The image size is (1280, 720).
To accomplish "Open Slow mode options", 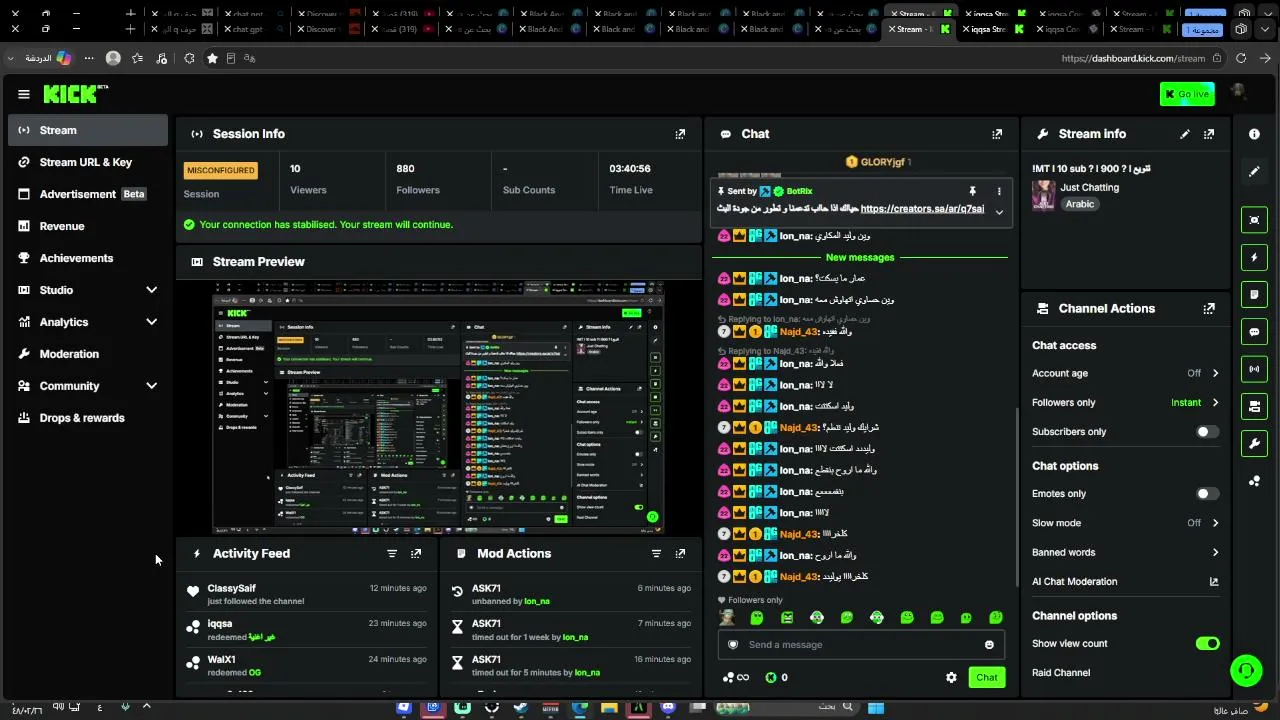I will [x=1125, y=523].
